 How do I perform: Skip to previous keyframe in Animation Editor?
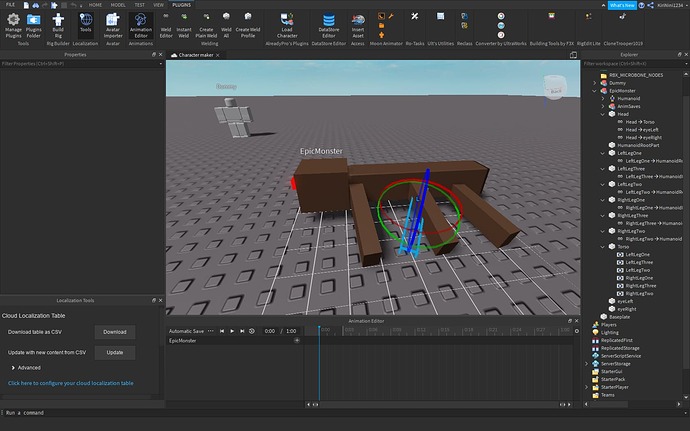coord(222,331)
